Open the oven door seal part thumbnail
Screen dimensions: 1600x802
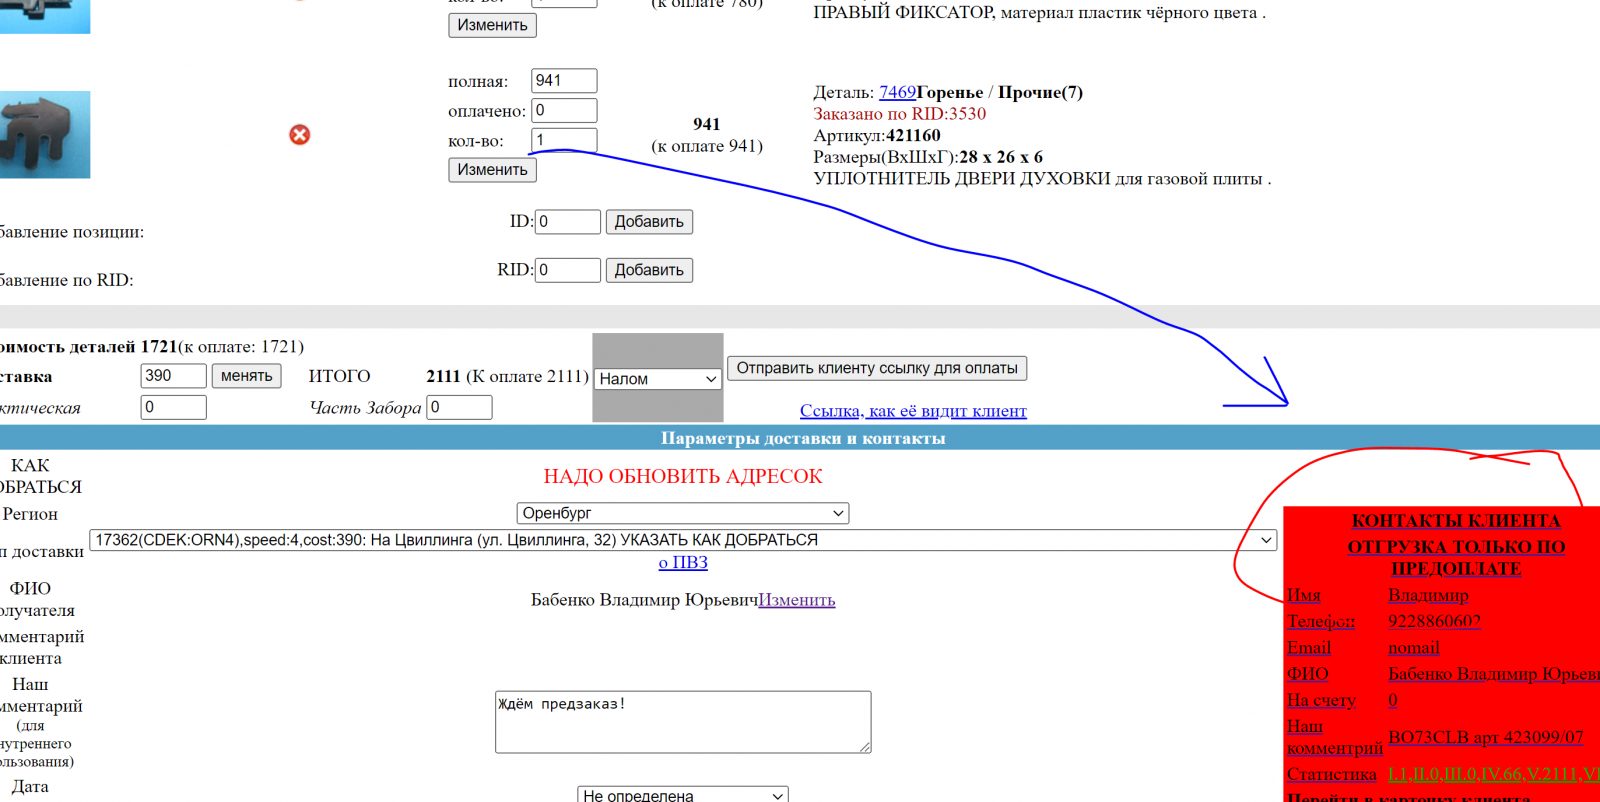(x=45, y=135)
